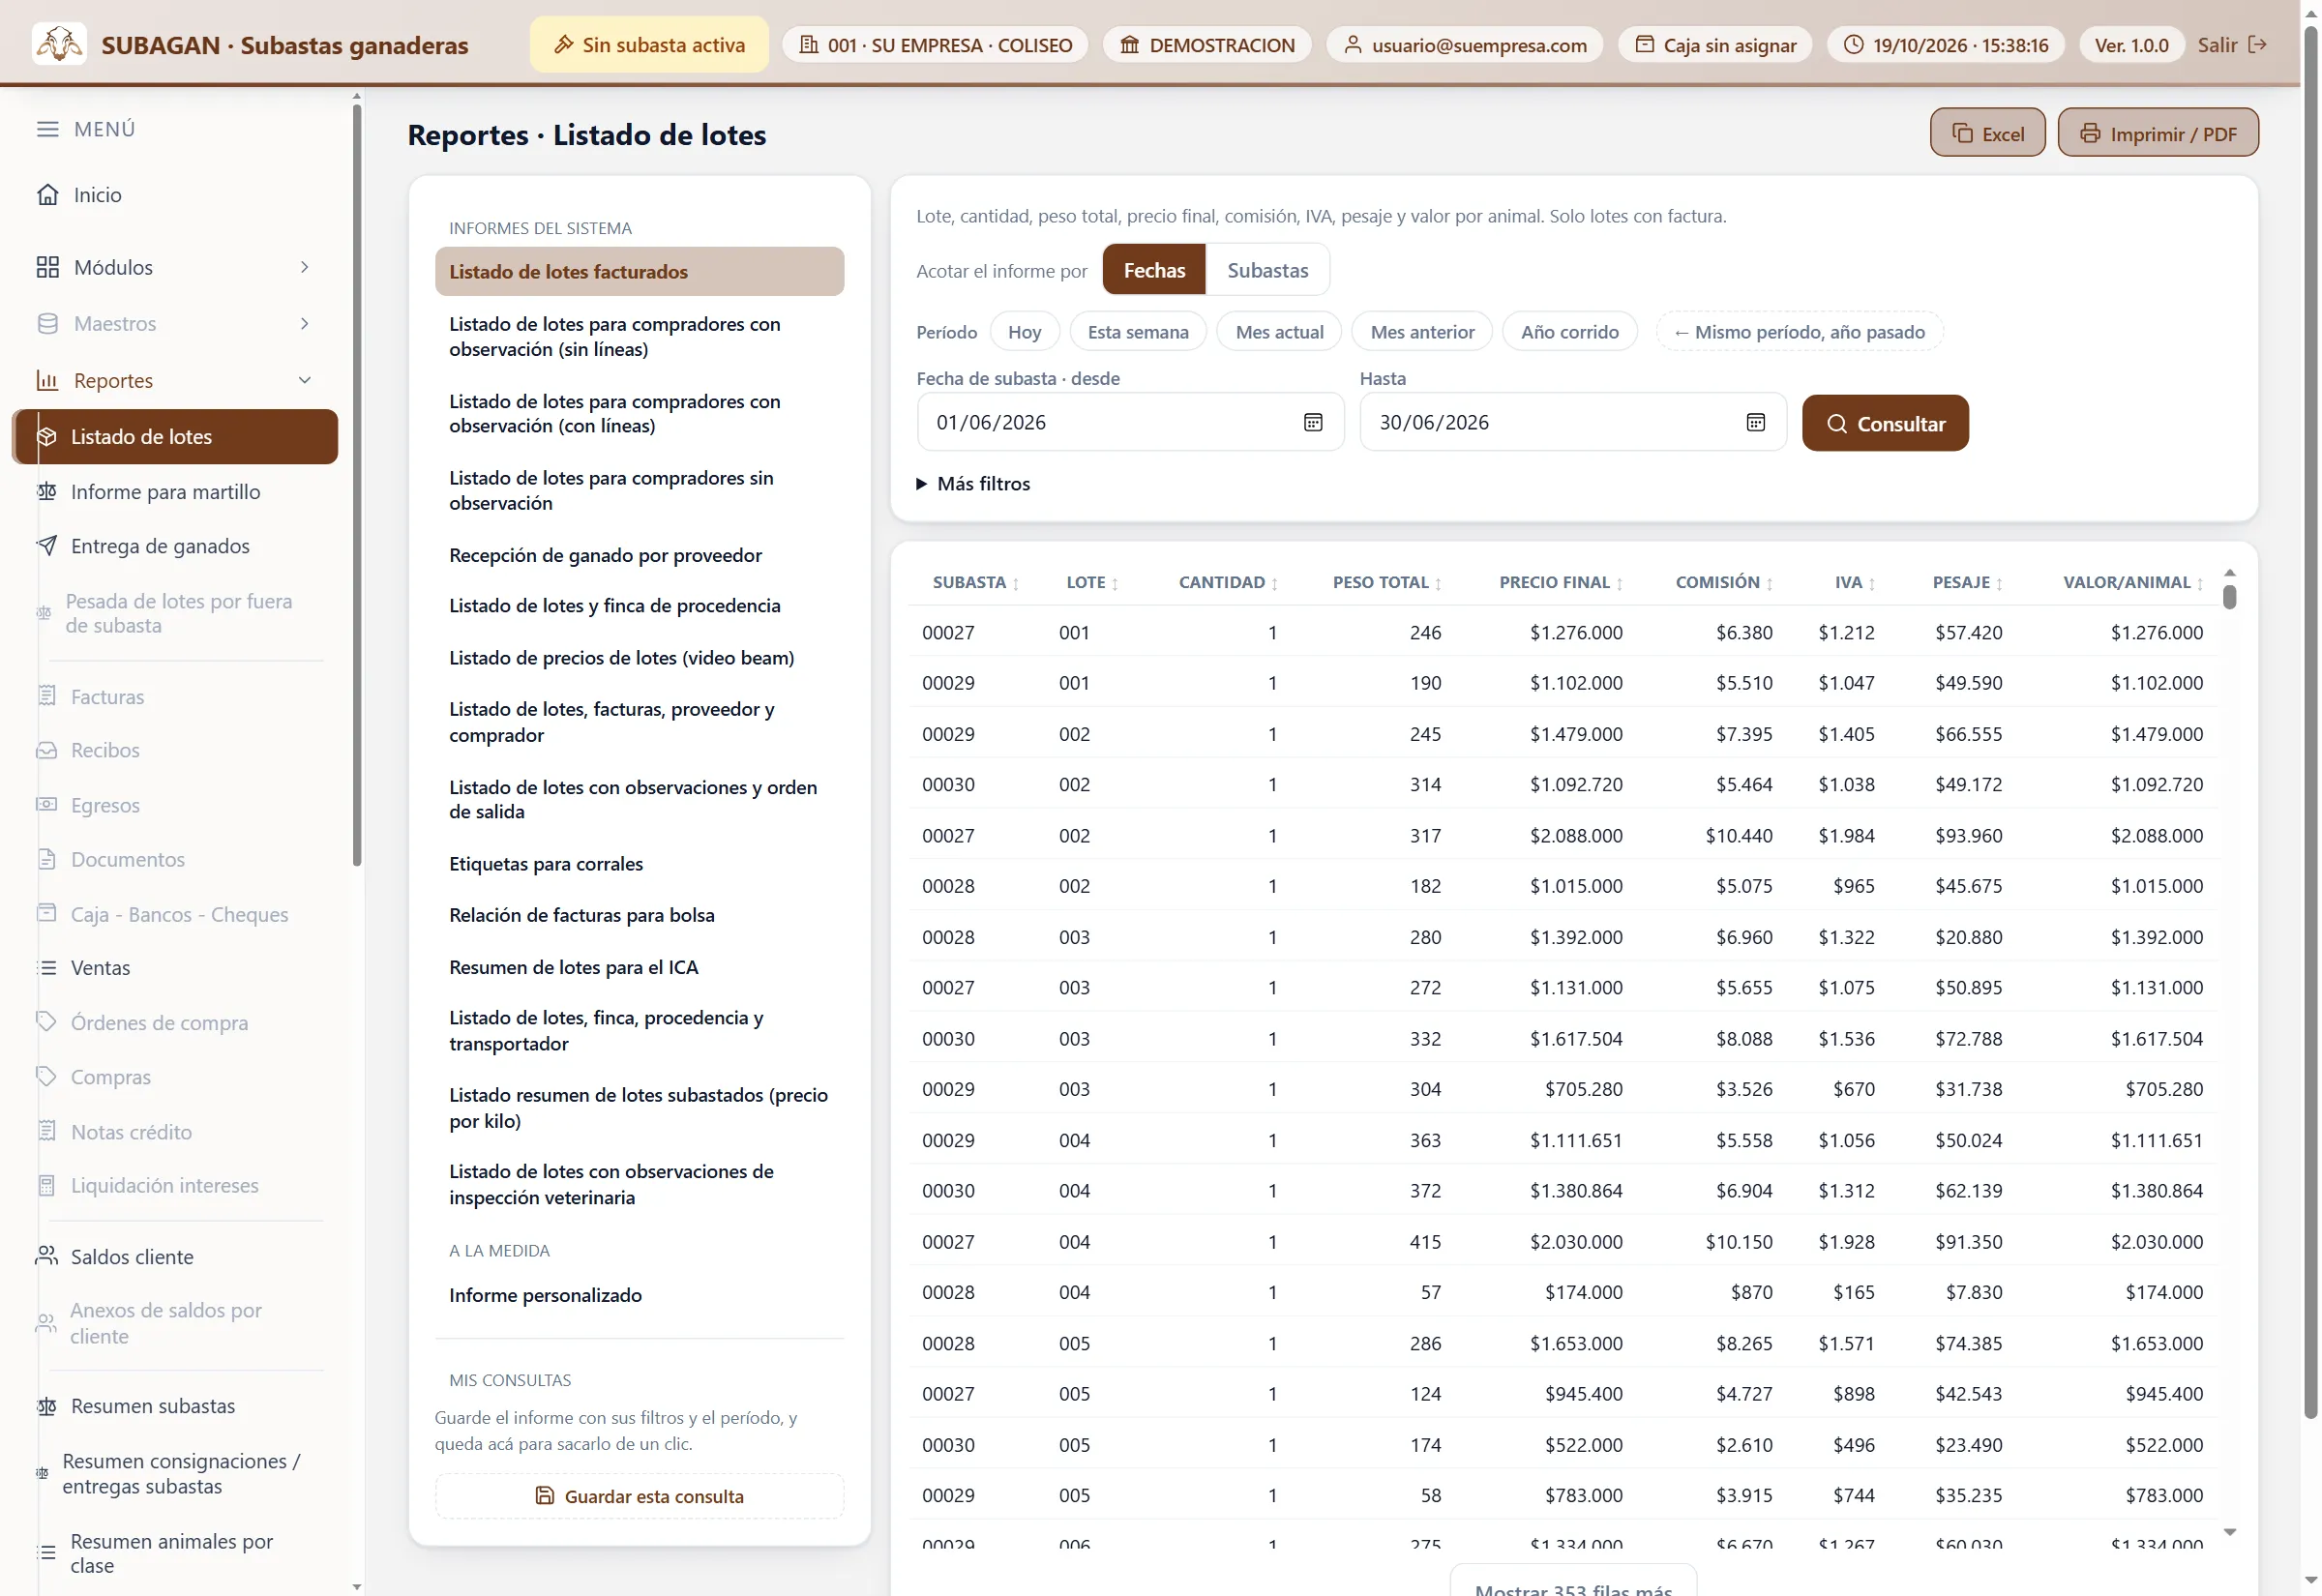2322x1596 pixels.
Task: Expand the Módulos menu chevron
Action: coord(304,267)
